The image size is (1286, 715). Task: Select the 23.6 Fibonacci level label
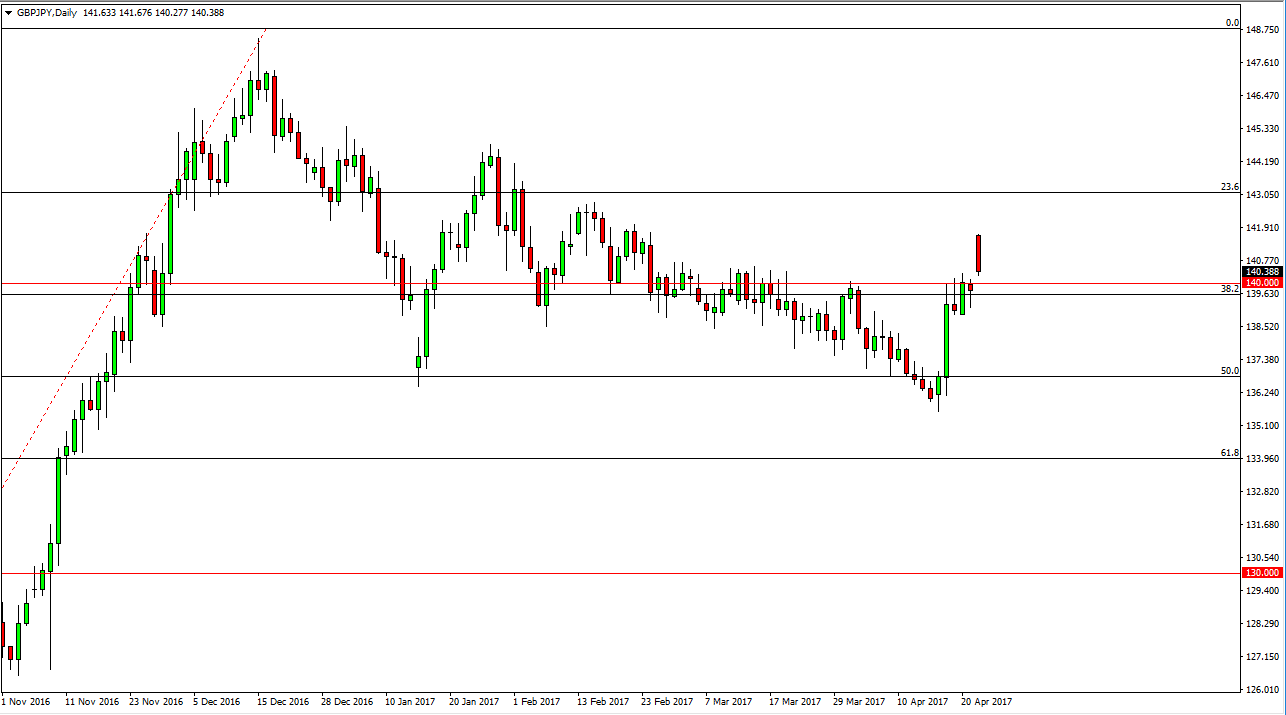pyautogui.click(x=1230, y=186)
